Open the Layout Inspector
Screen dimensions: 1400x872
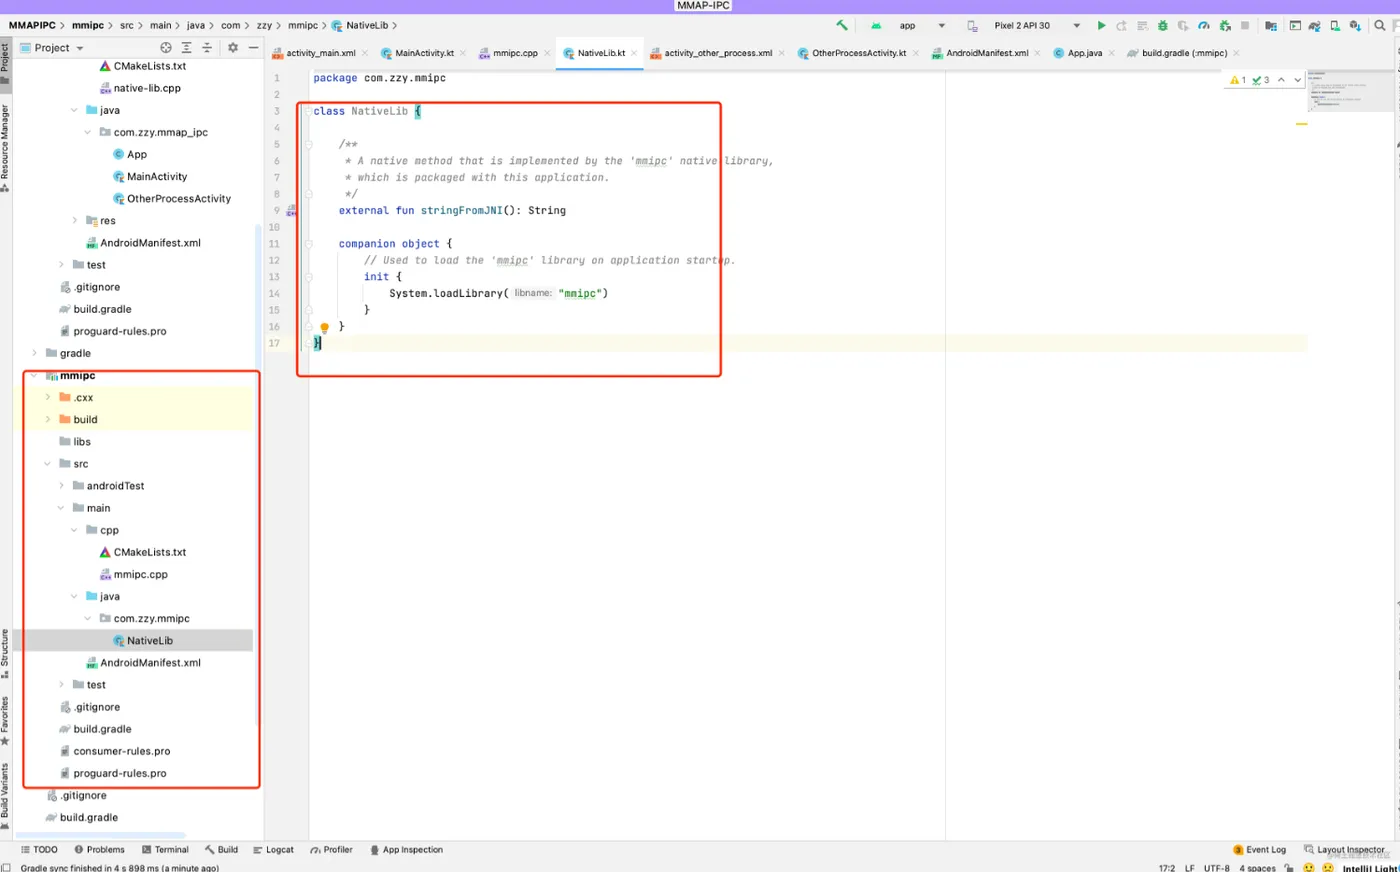click(x=1344, y=850)
